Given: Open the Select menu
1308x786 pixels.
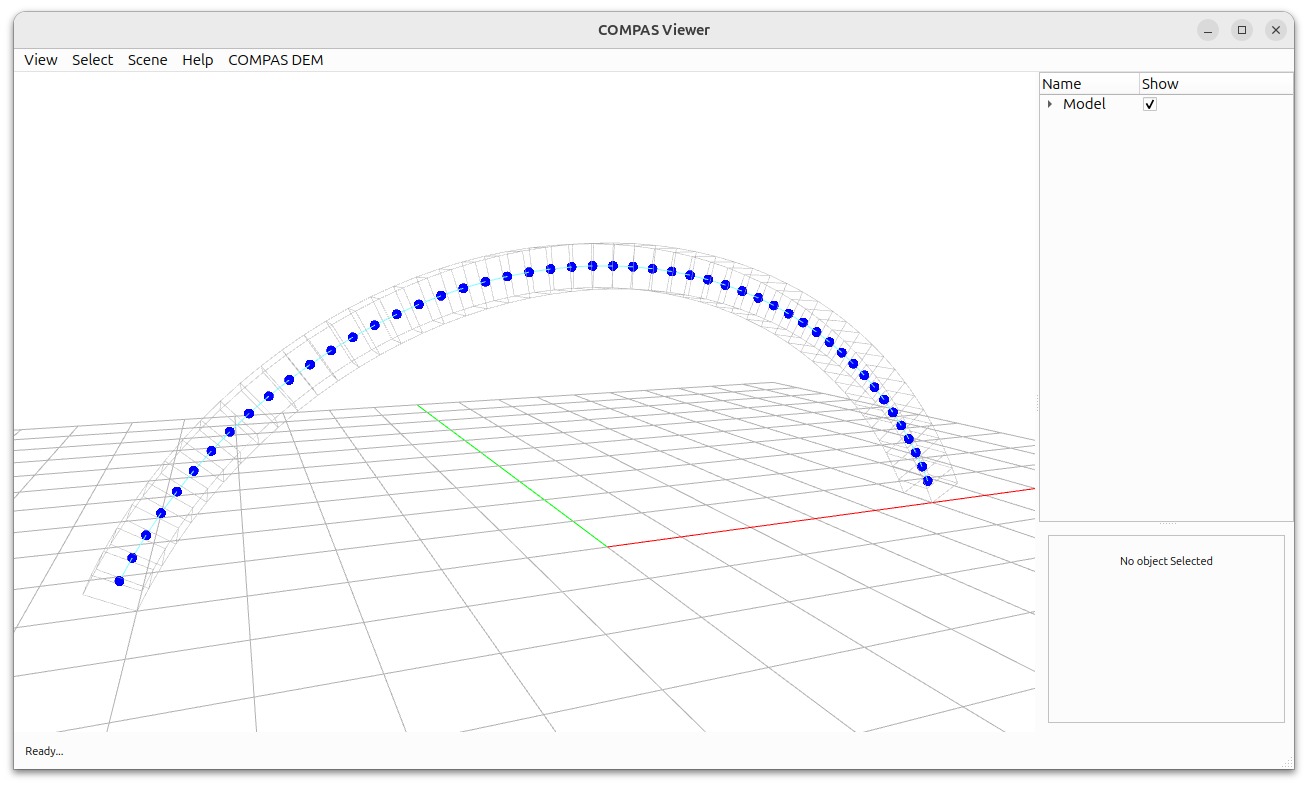Looking at the screenshot, I should [x=92, y=60].
